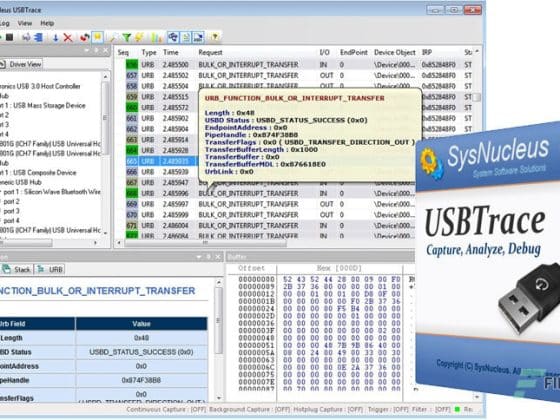Click the blue stacked-lines toolbar icon
This screenshot has width=560, height=420.
39,37
